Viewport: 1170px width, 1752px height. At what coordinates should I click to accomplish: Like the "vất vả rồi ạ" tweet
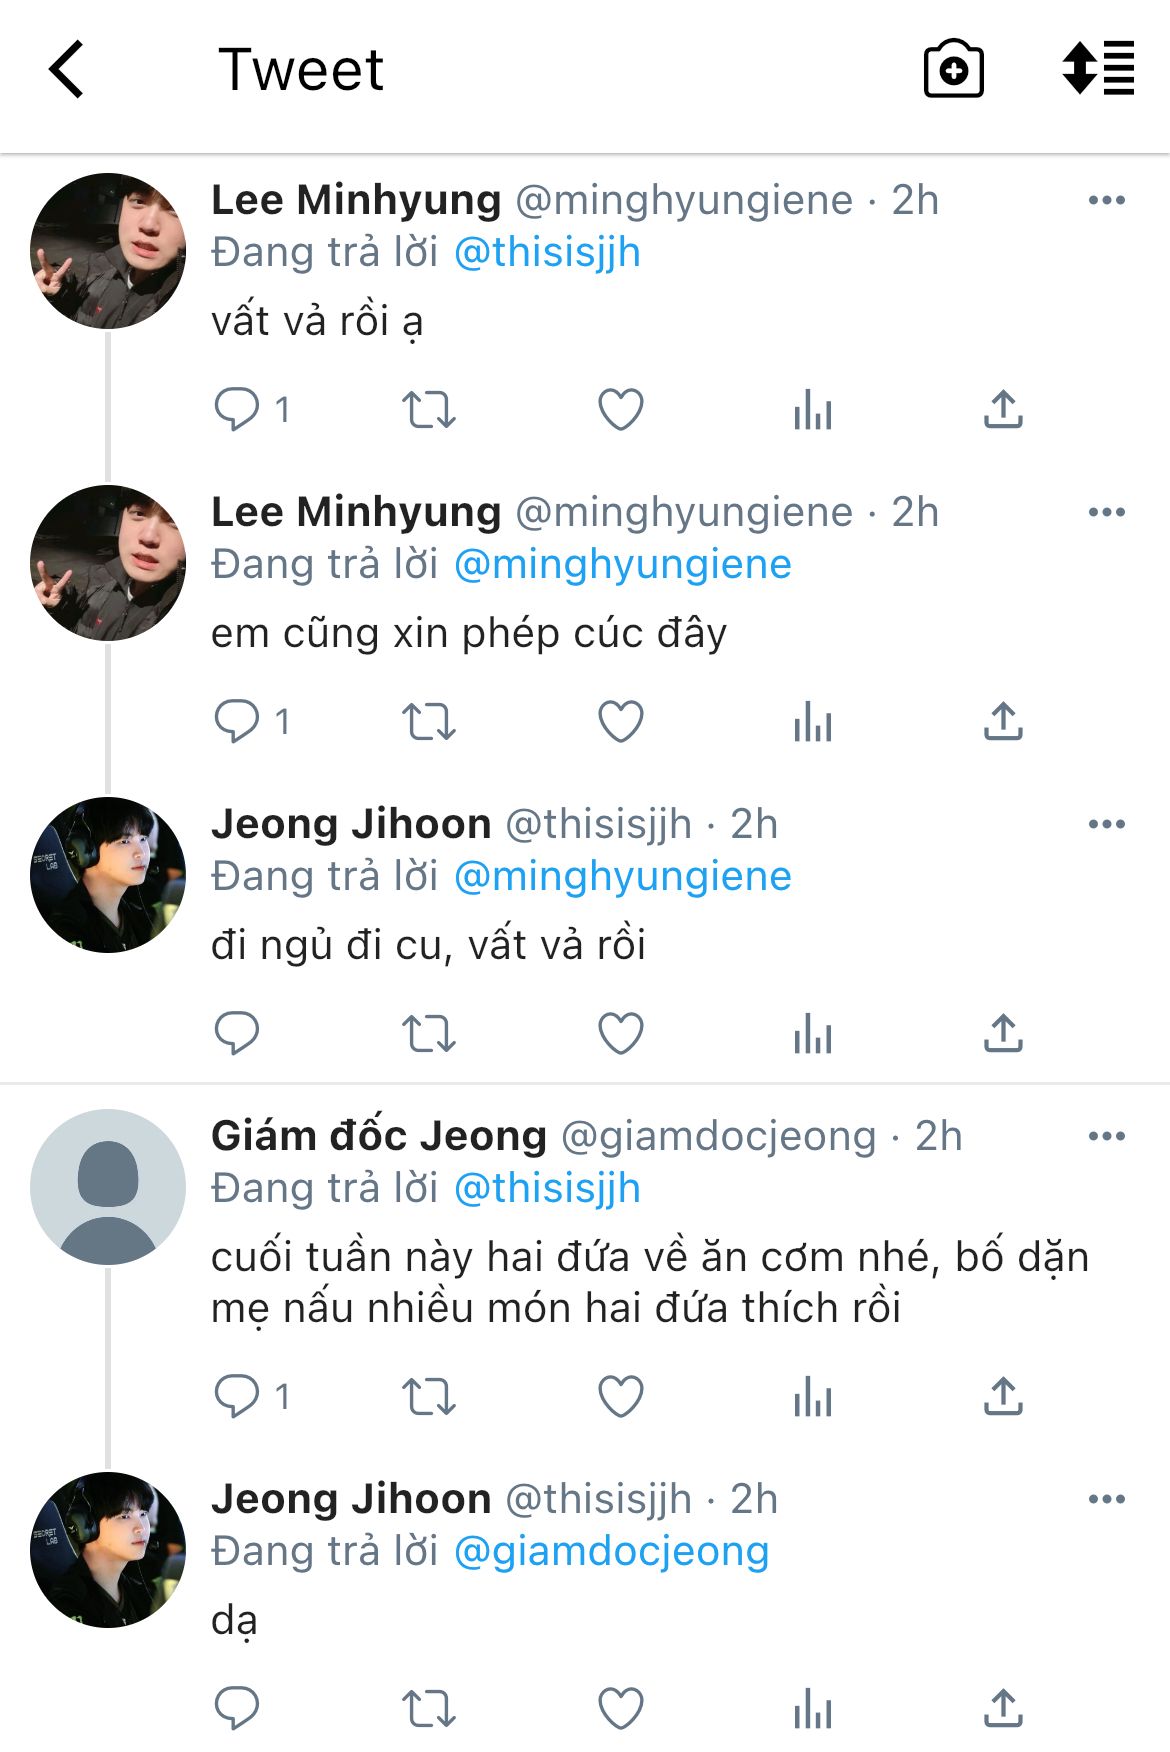621,410
